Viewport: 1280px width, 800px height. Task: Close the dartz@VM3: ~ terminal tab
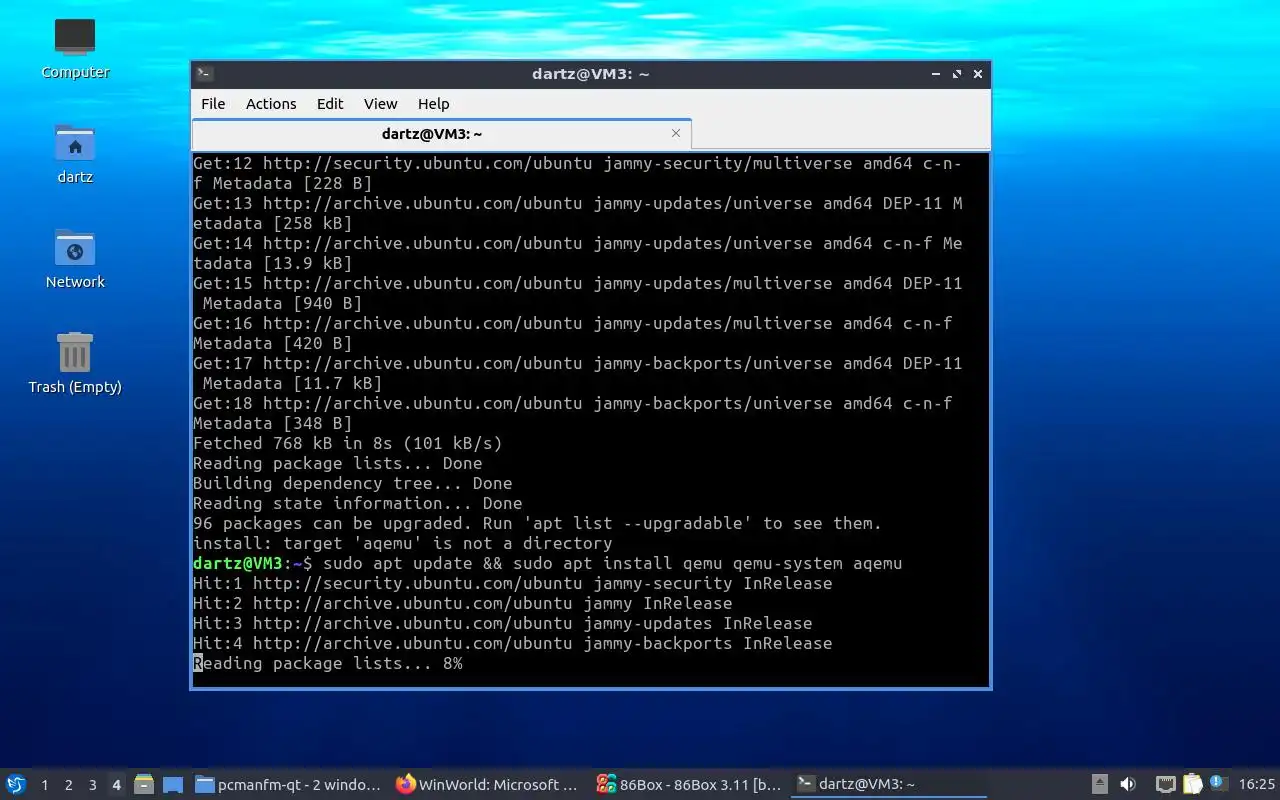[x=676, y=133]
